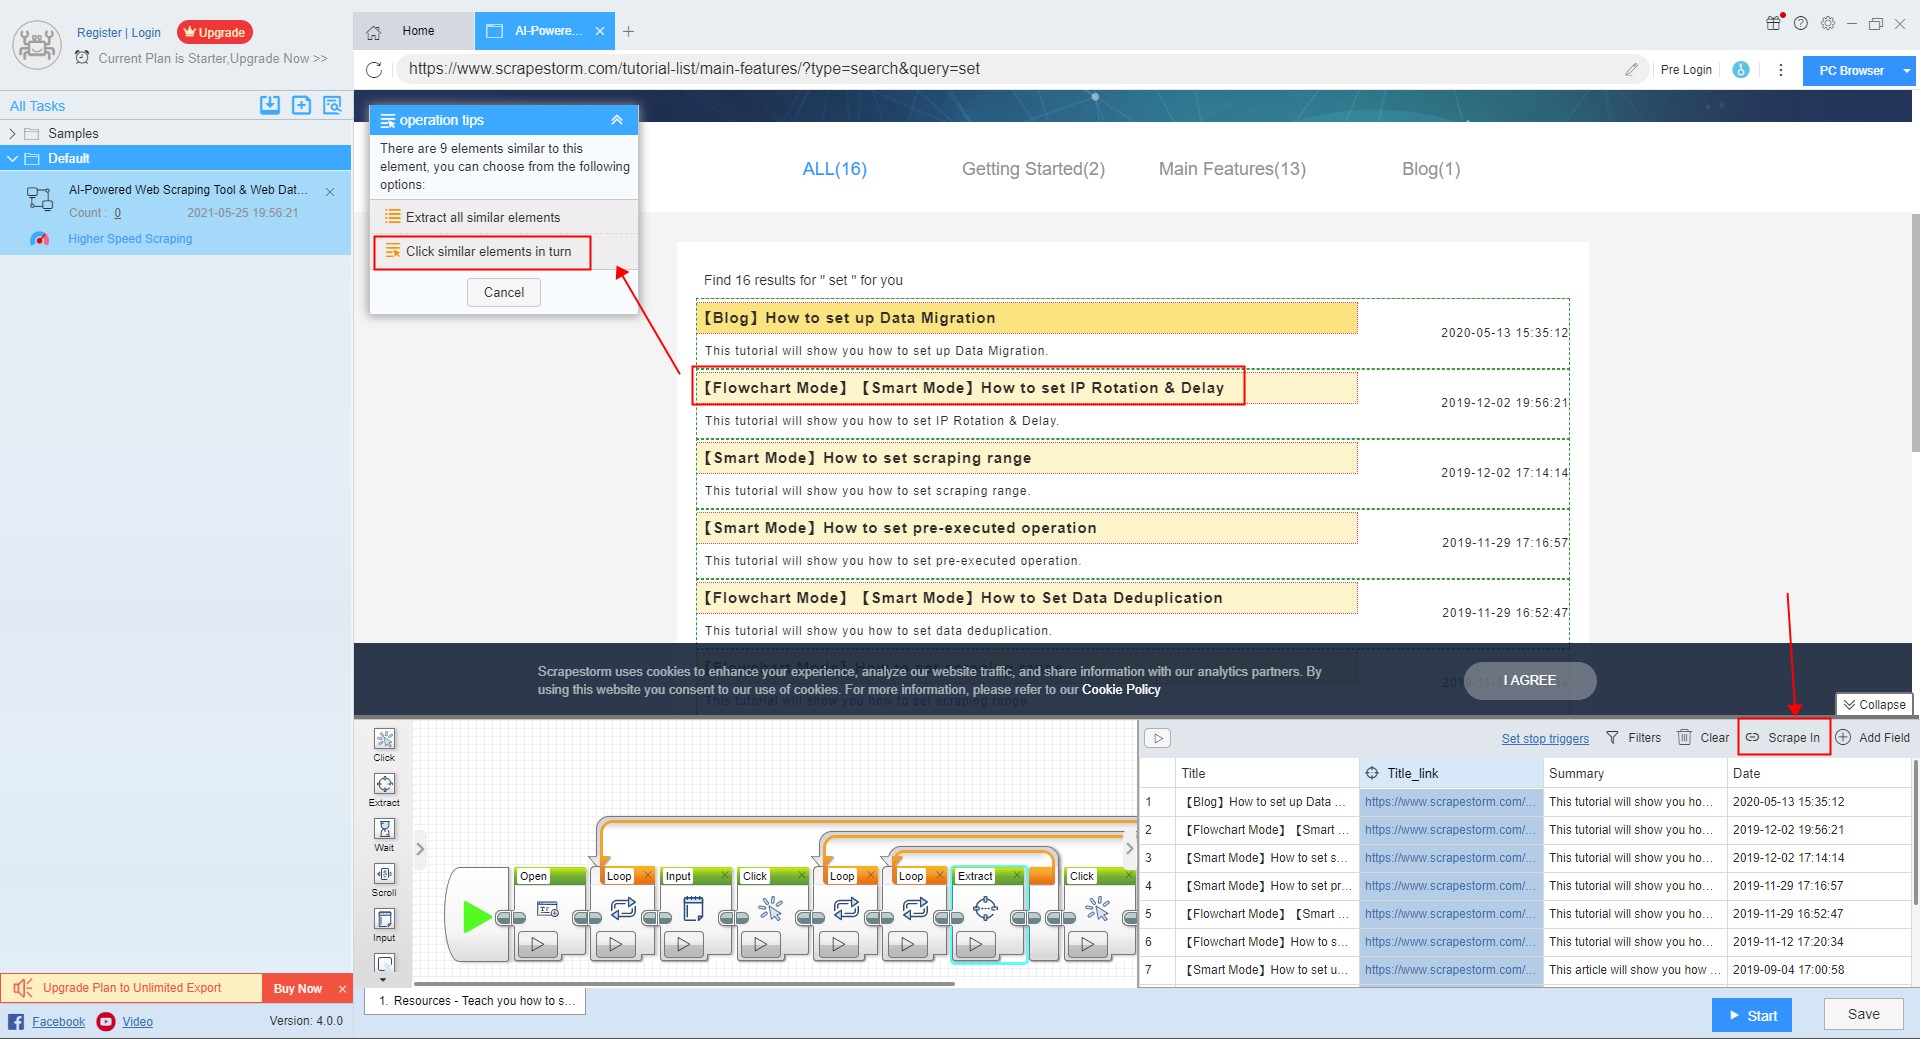This screenshot has width=1921, height=1039.
Task: Open the Facebook icon link
Action: (16, 1021)
